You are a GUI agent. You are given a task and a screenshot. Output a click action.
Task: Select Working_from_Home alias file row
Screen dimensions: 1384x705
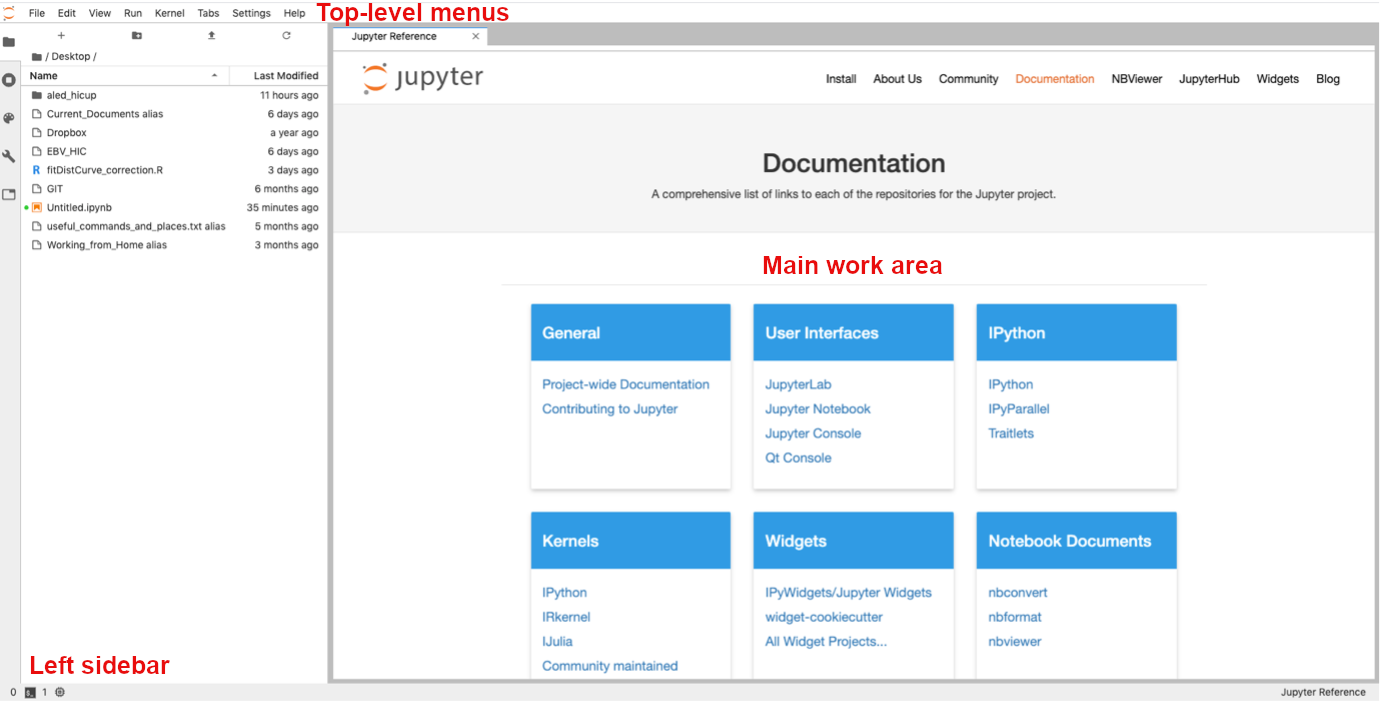tap(174, 245)
